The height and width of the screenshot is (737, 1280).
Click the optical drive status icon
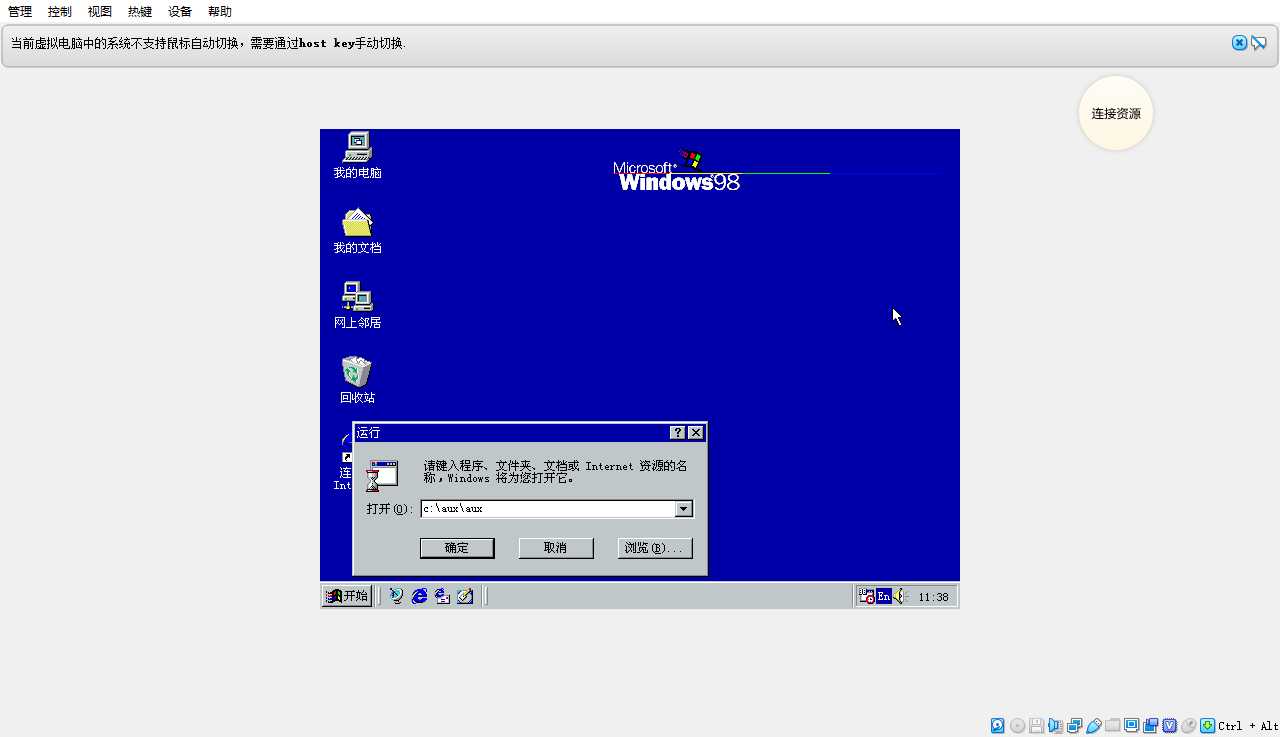point(1017,726)
